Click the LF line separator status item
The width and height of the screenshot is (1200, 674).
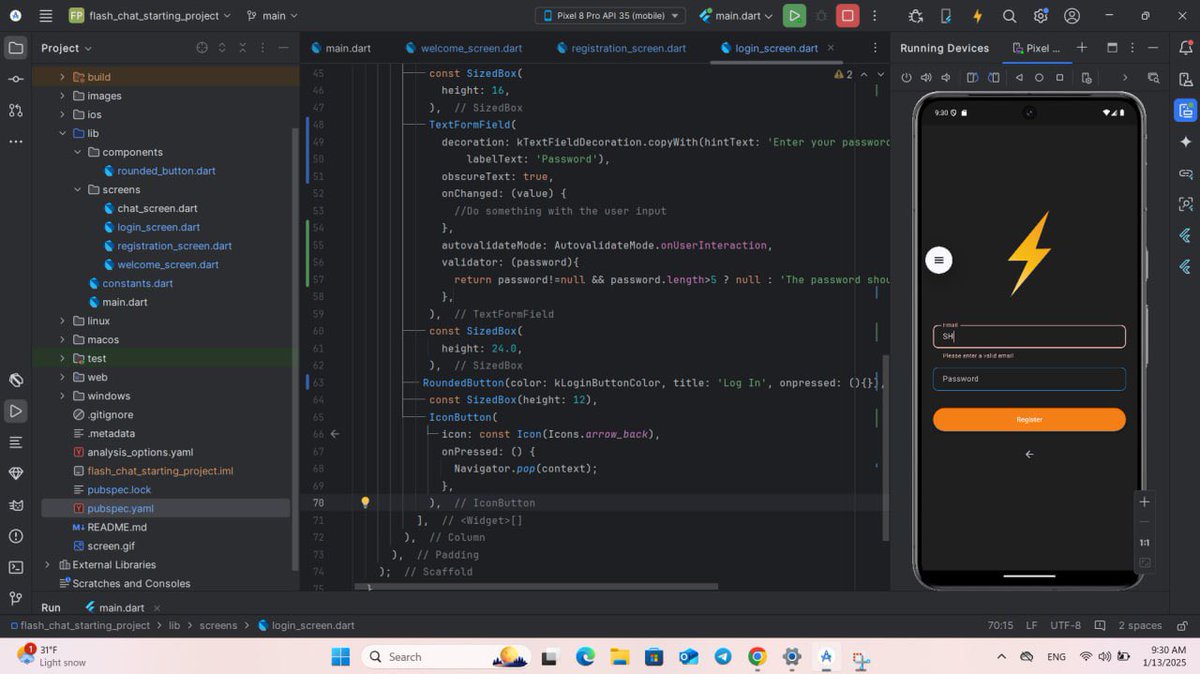[x=1031, y=625]
